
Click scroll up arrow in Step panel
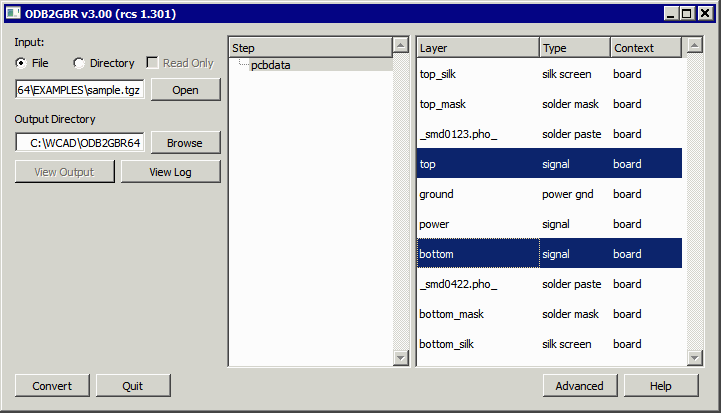pos(401,45)
